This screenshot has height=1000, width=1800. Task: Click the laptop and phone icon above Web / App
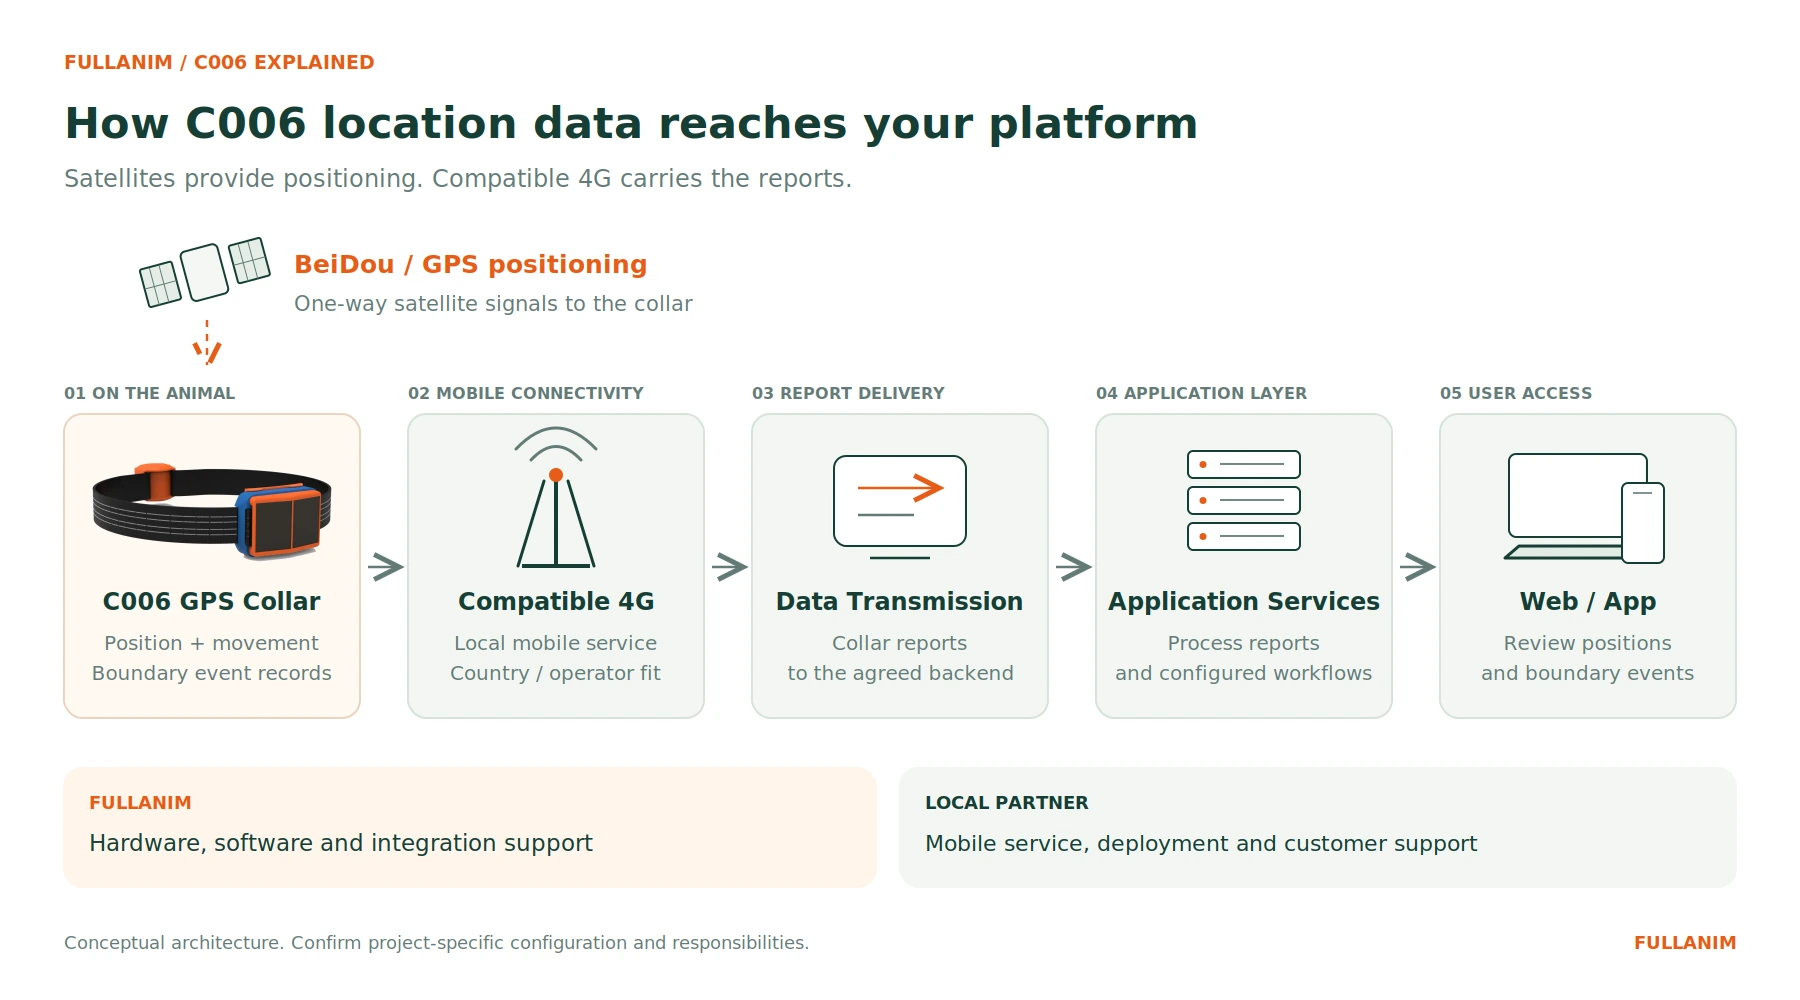pos(1585,508)
